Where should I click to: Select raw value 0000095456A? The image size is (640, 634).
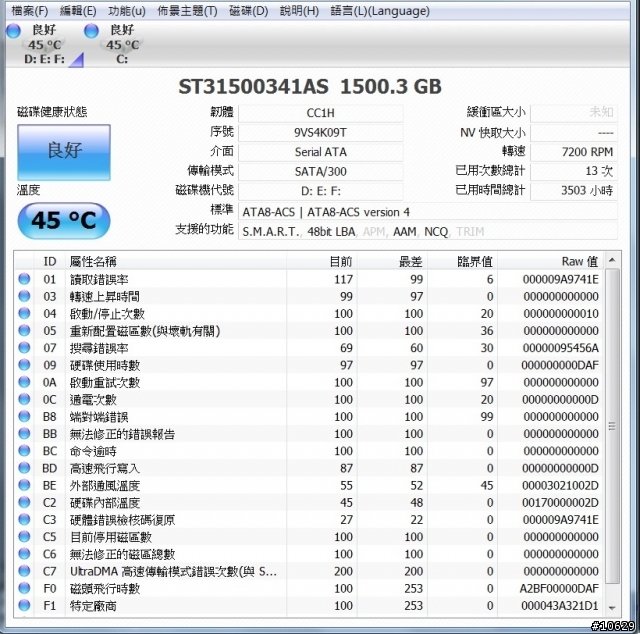click(x=561, y=348)
